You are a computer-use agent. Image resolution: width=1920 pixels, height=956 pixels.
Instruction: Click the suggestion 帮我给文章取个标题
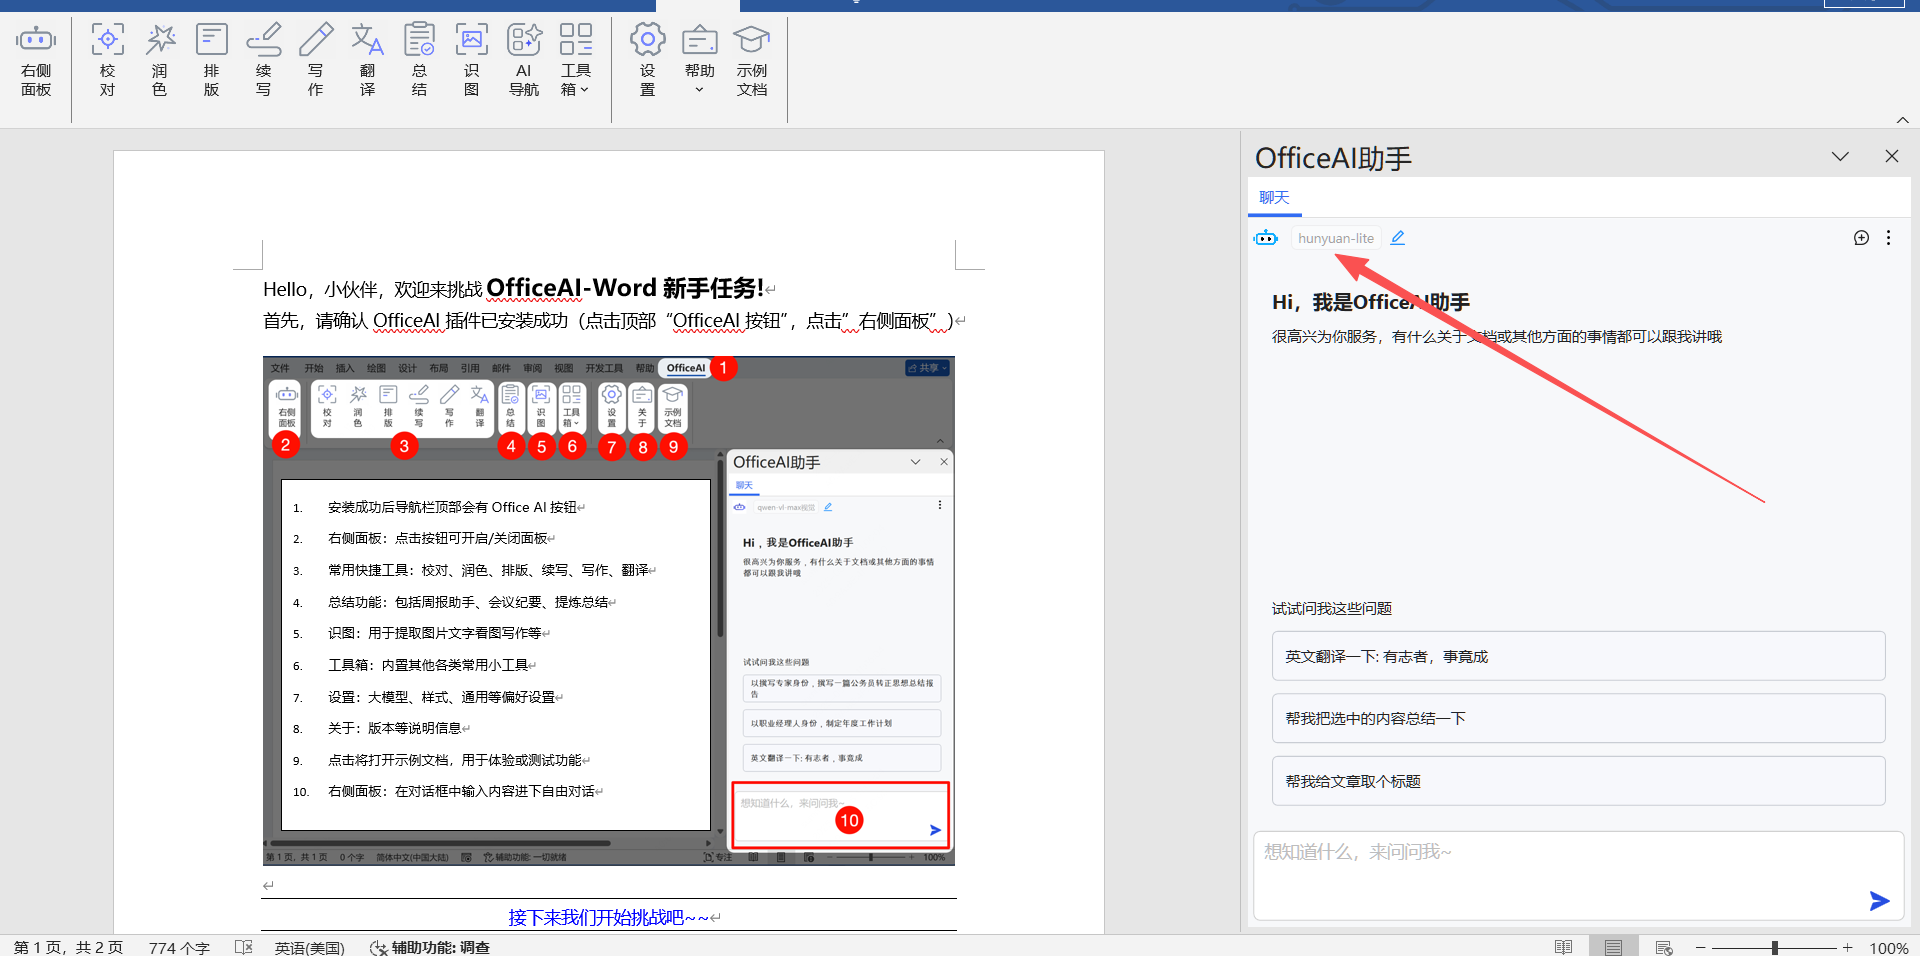tap(1578, 781)
